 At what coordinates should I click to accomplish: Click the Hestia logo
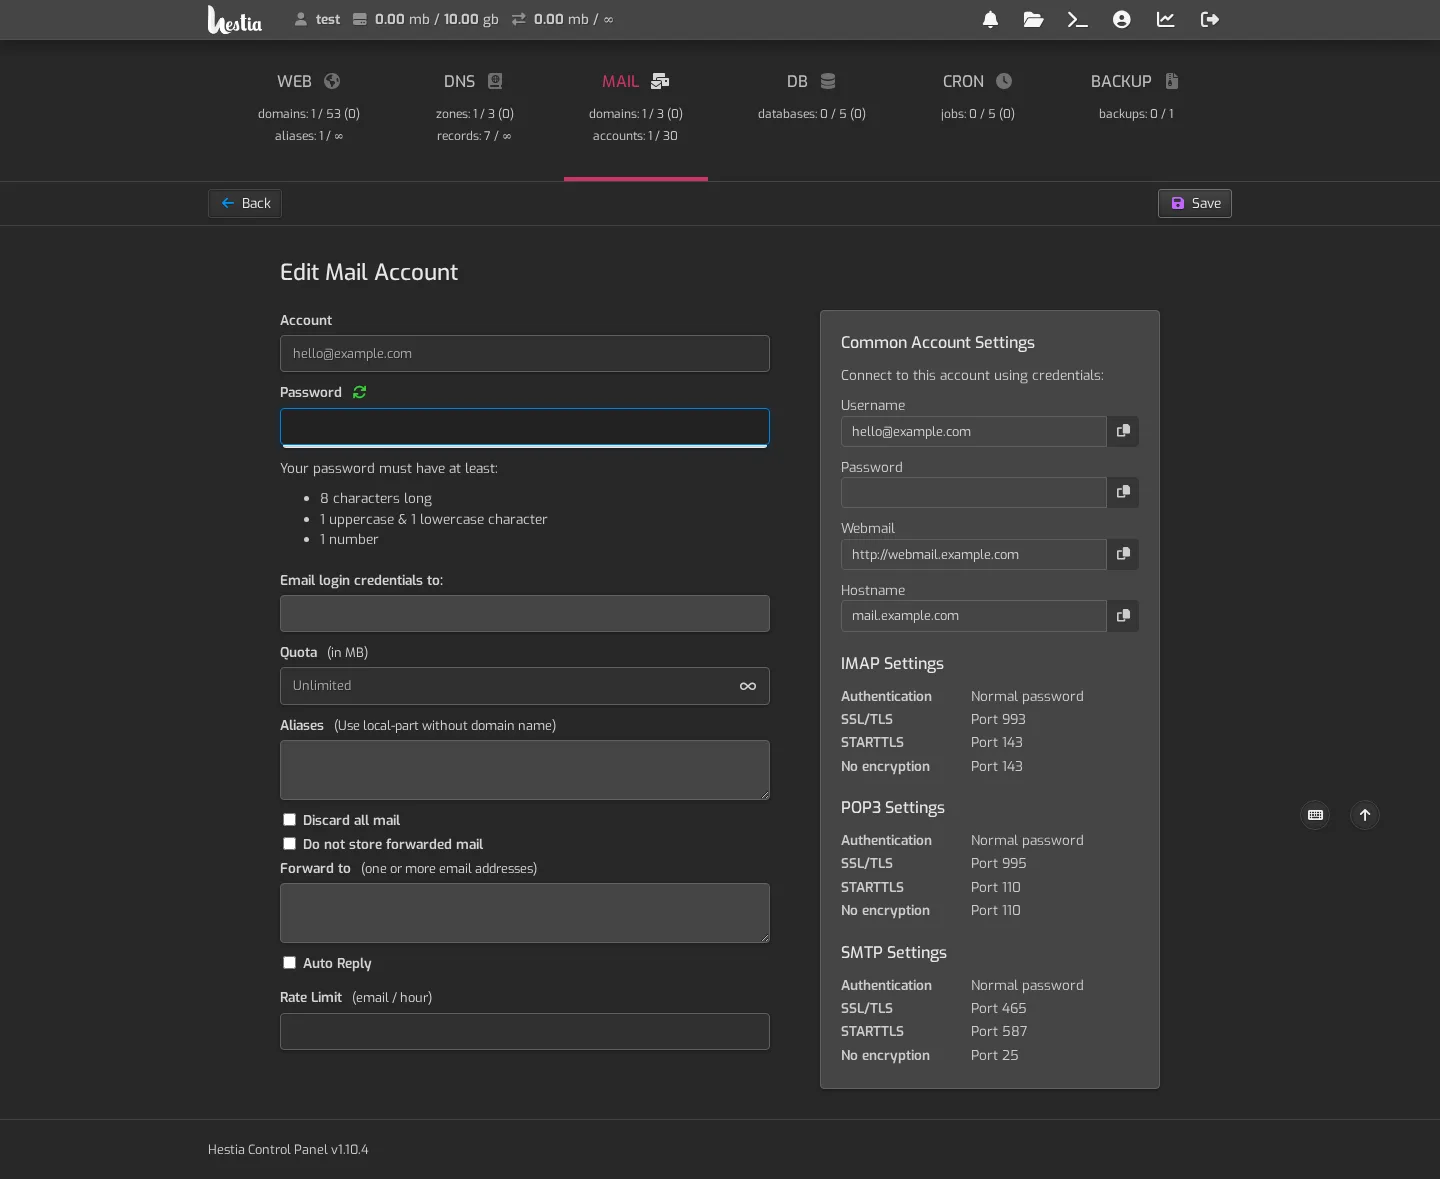pos(235,19)
